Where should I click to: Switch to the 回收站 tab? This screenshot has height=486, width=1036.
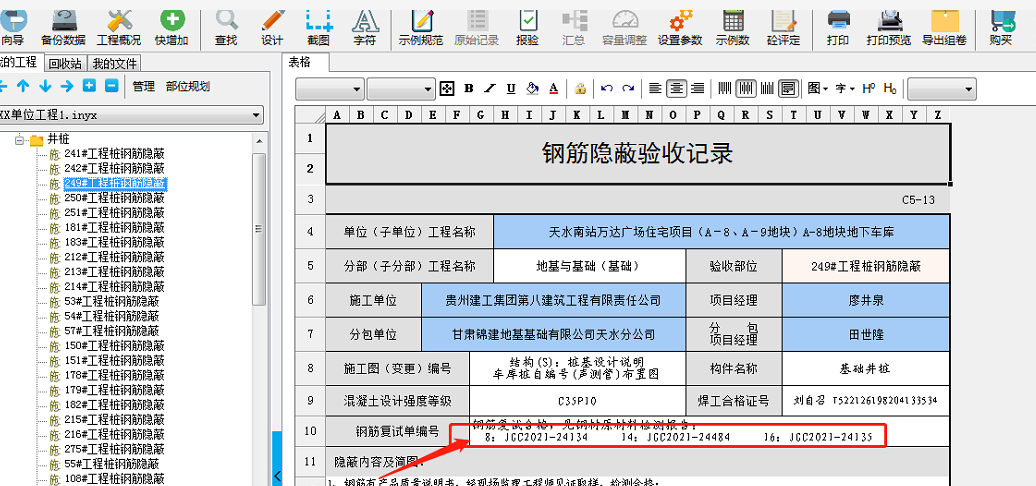click(x=65, y=63)
